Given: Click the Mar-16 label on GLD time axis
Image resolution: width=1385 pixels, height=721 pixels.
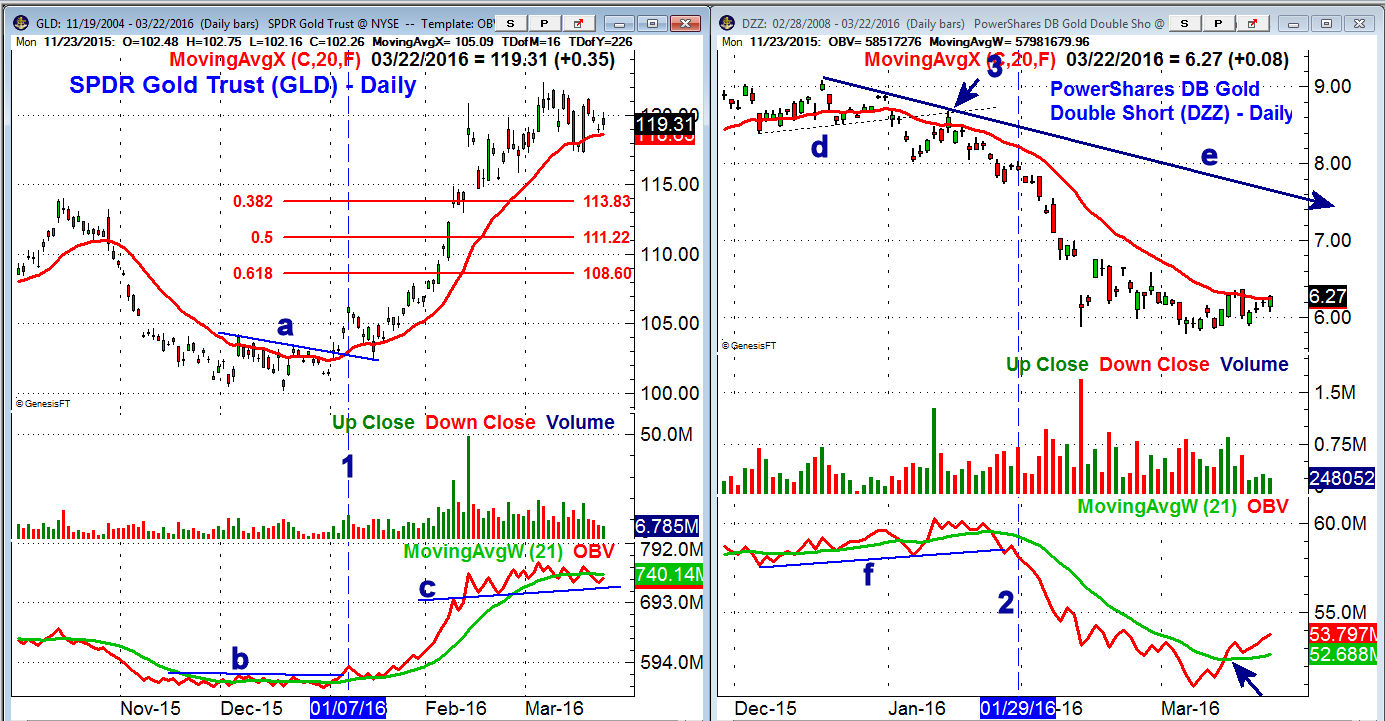Looking at the screenshot, I should tap(553, 709).
